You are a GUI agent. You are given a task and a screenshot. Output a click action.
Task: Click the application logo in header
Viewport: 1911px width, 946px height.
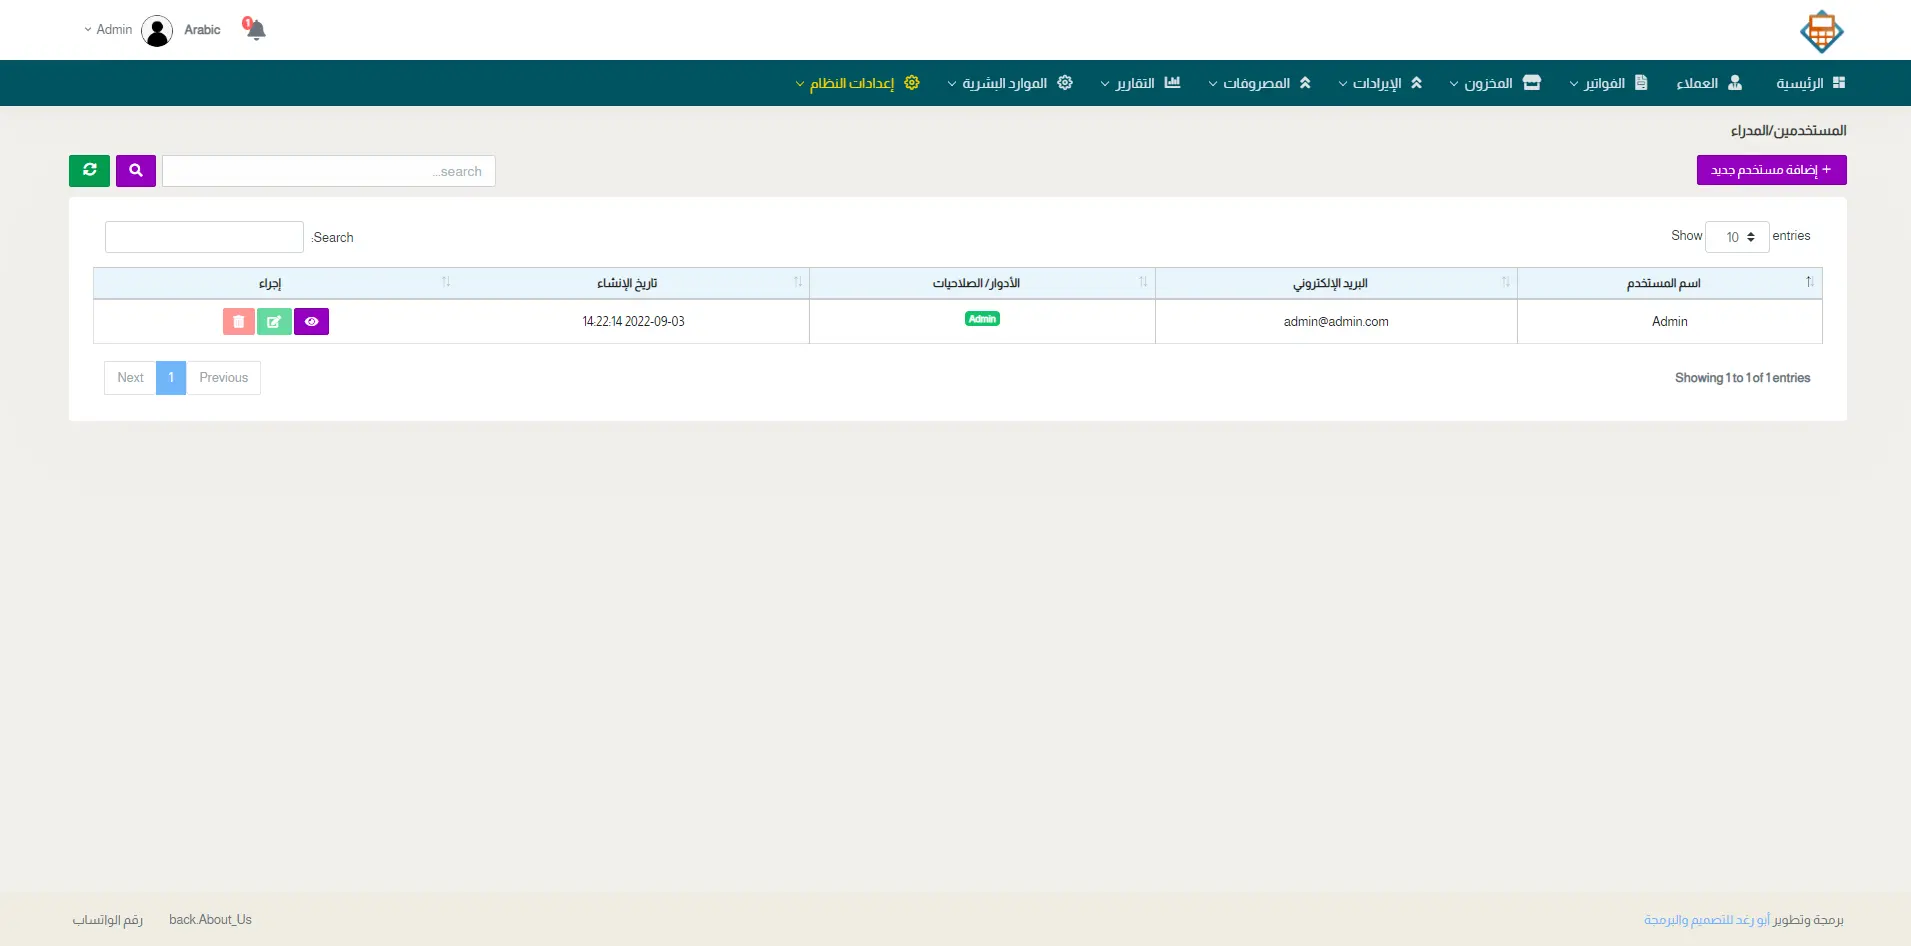(1821, 31)
